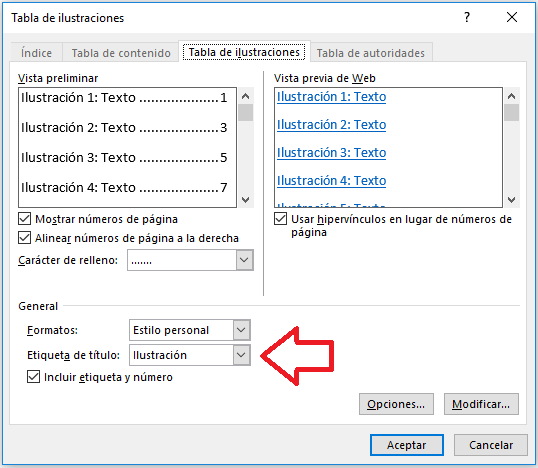Click the Modificar... button
This screenshot has width=538, height=468.
481,404
